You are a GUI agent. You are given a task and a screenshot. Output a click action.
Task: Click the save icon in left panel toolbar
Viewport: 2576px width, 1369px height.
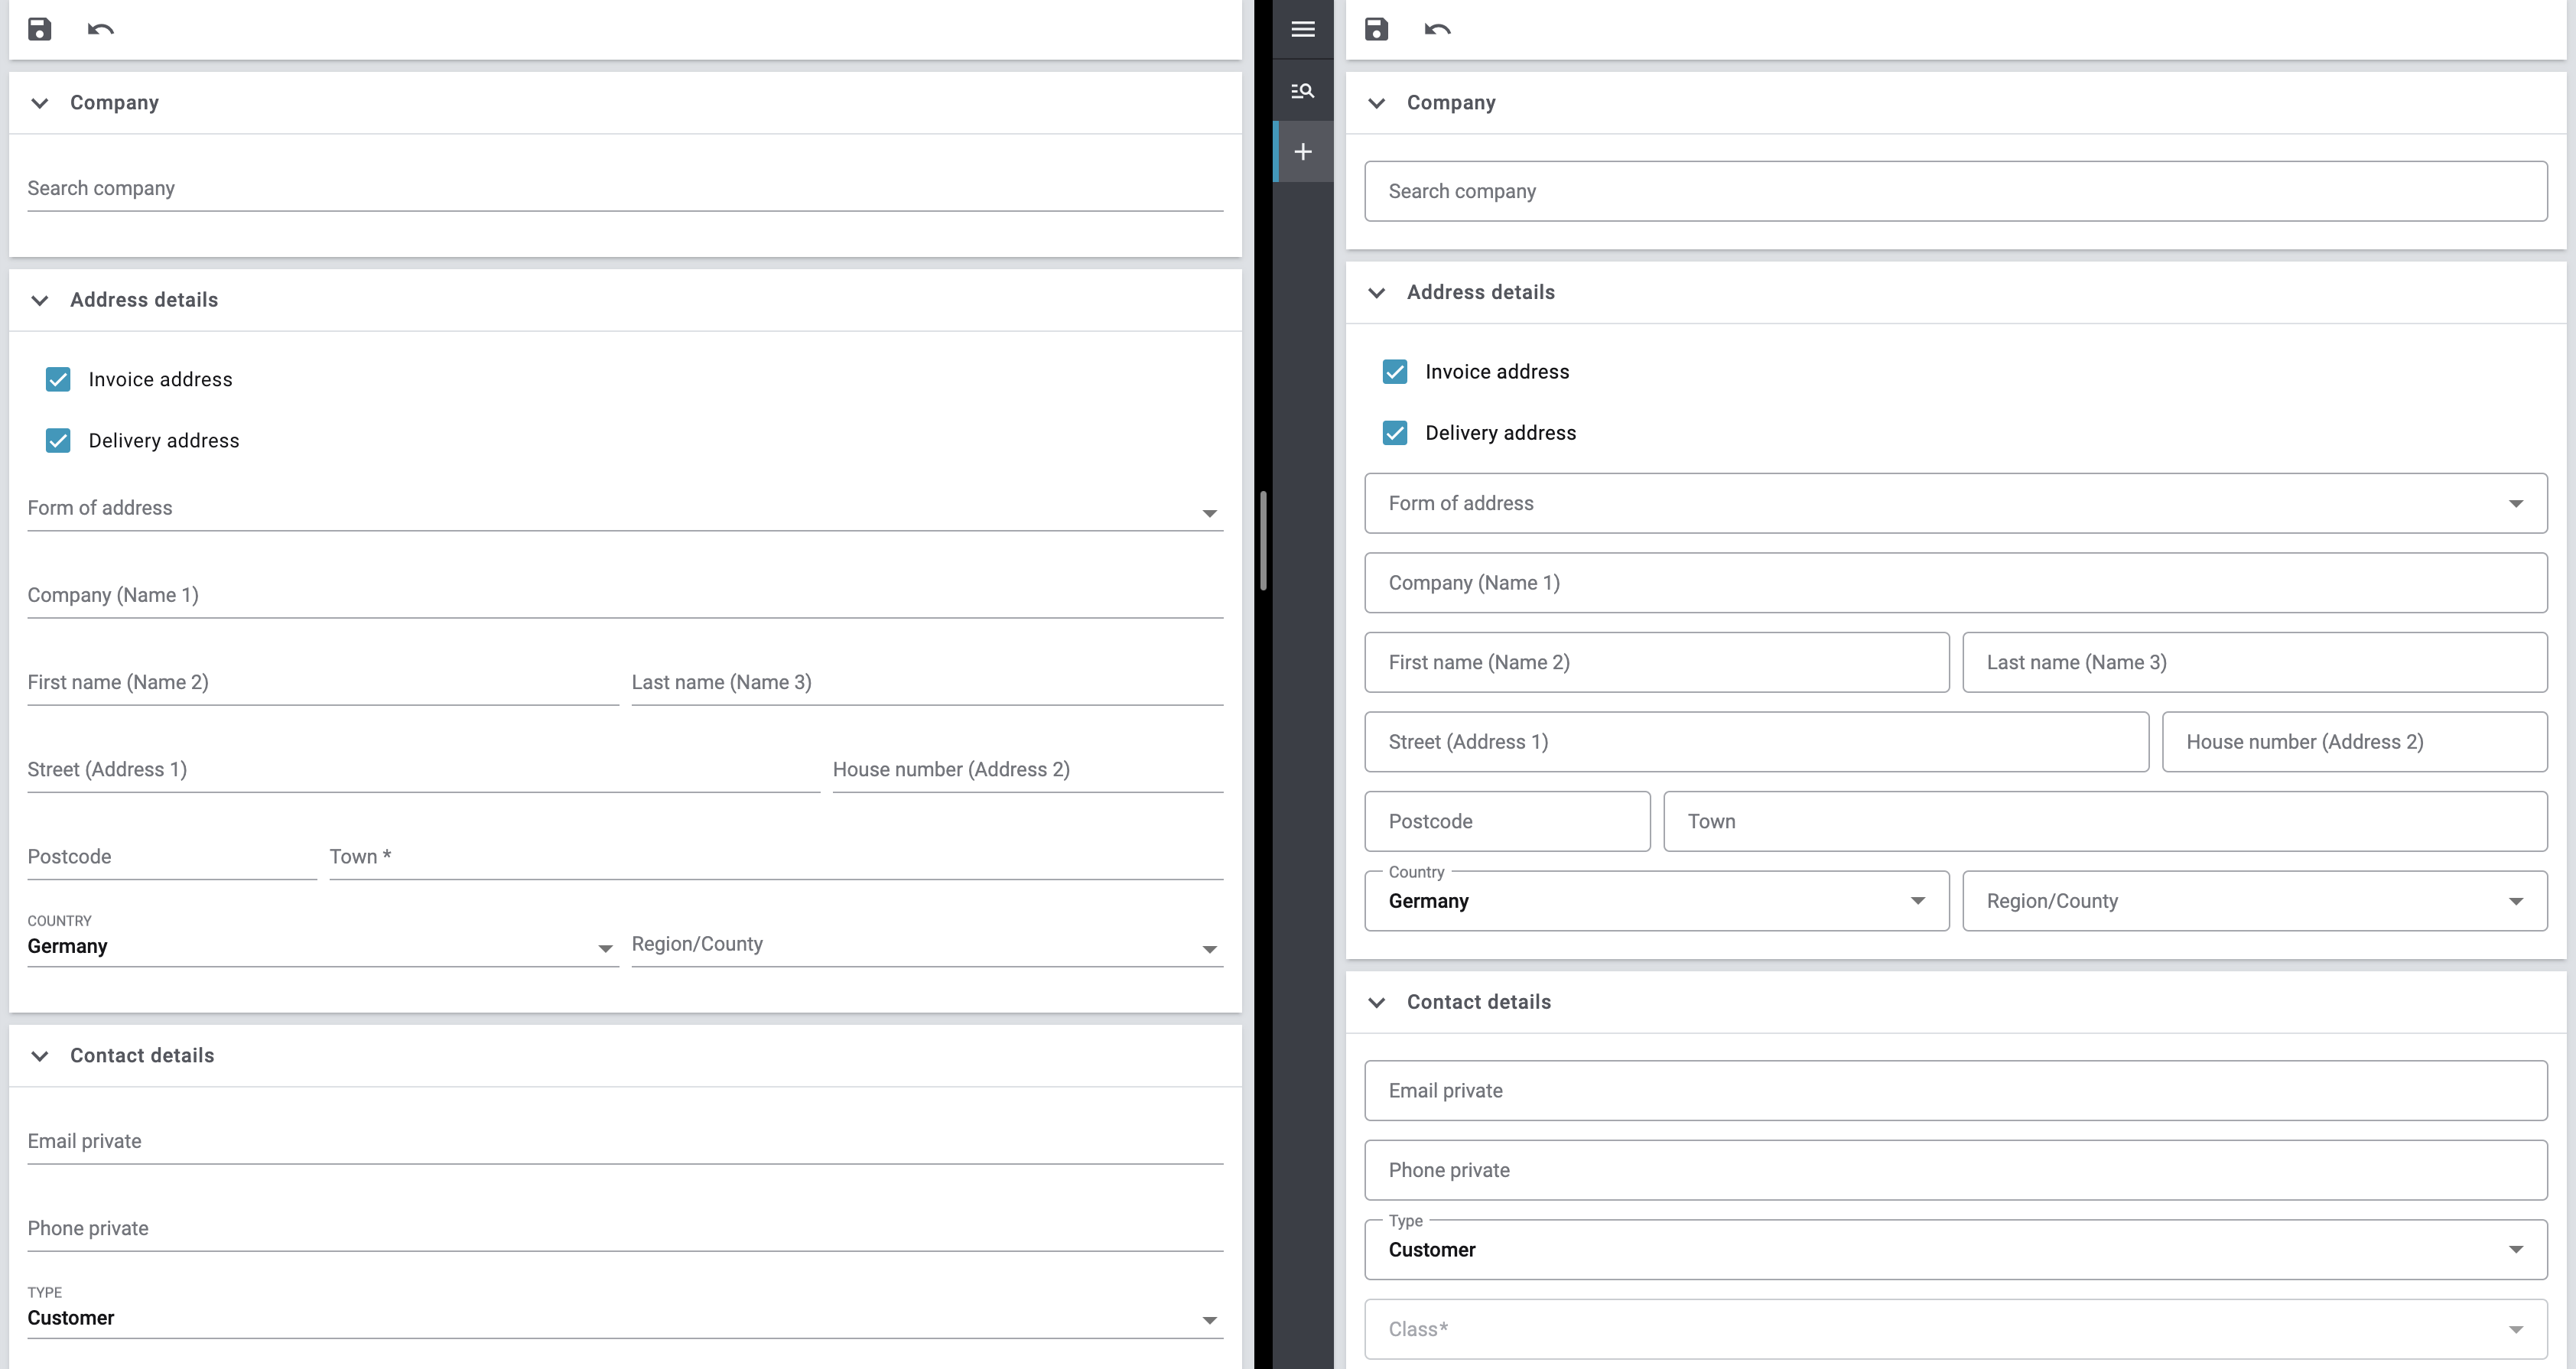[x=39, y=29]
